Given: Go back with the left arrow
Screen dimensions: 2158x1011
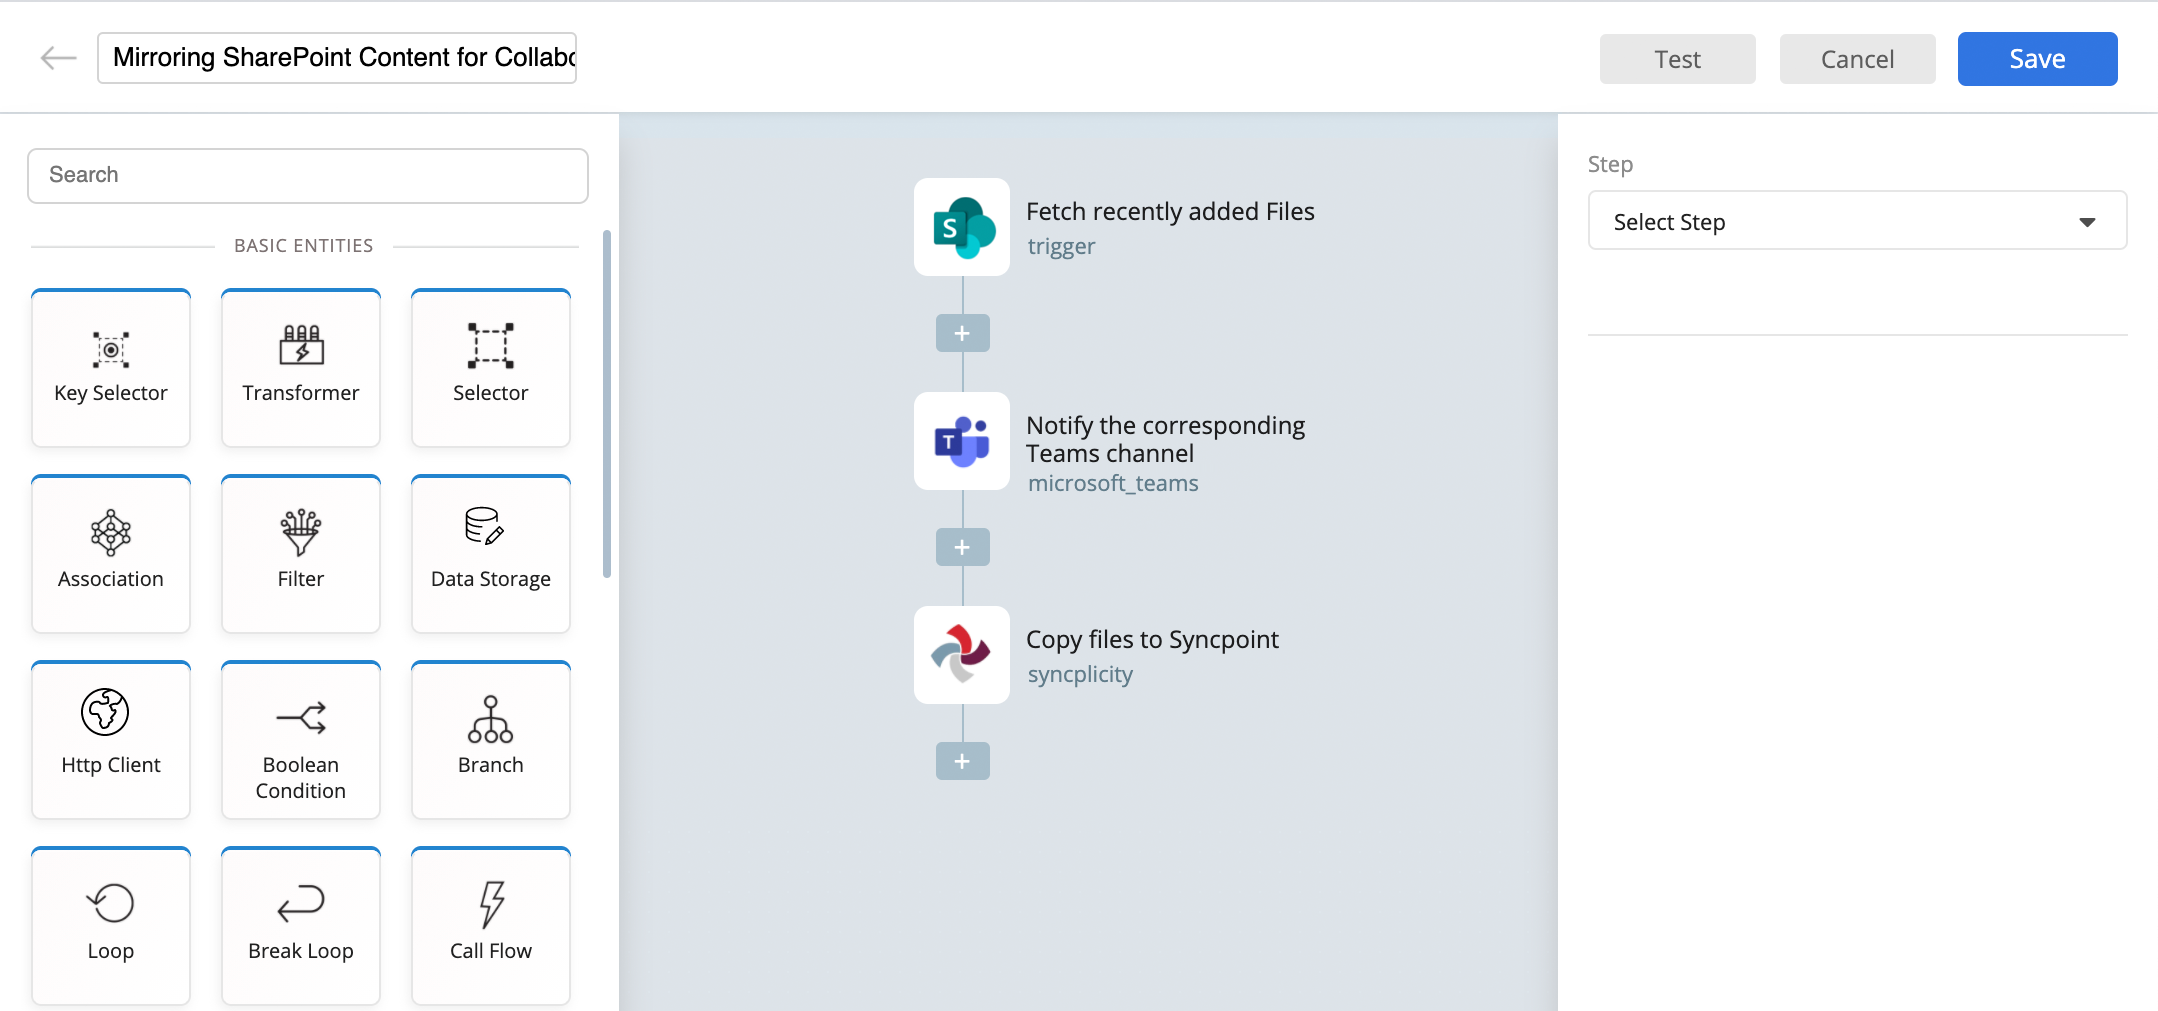Looking at the screenshot, I should tap(58, 58).
